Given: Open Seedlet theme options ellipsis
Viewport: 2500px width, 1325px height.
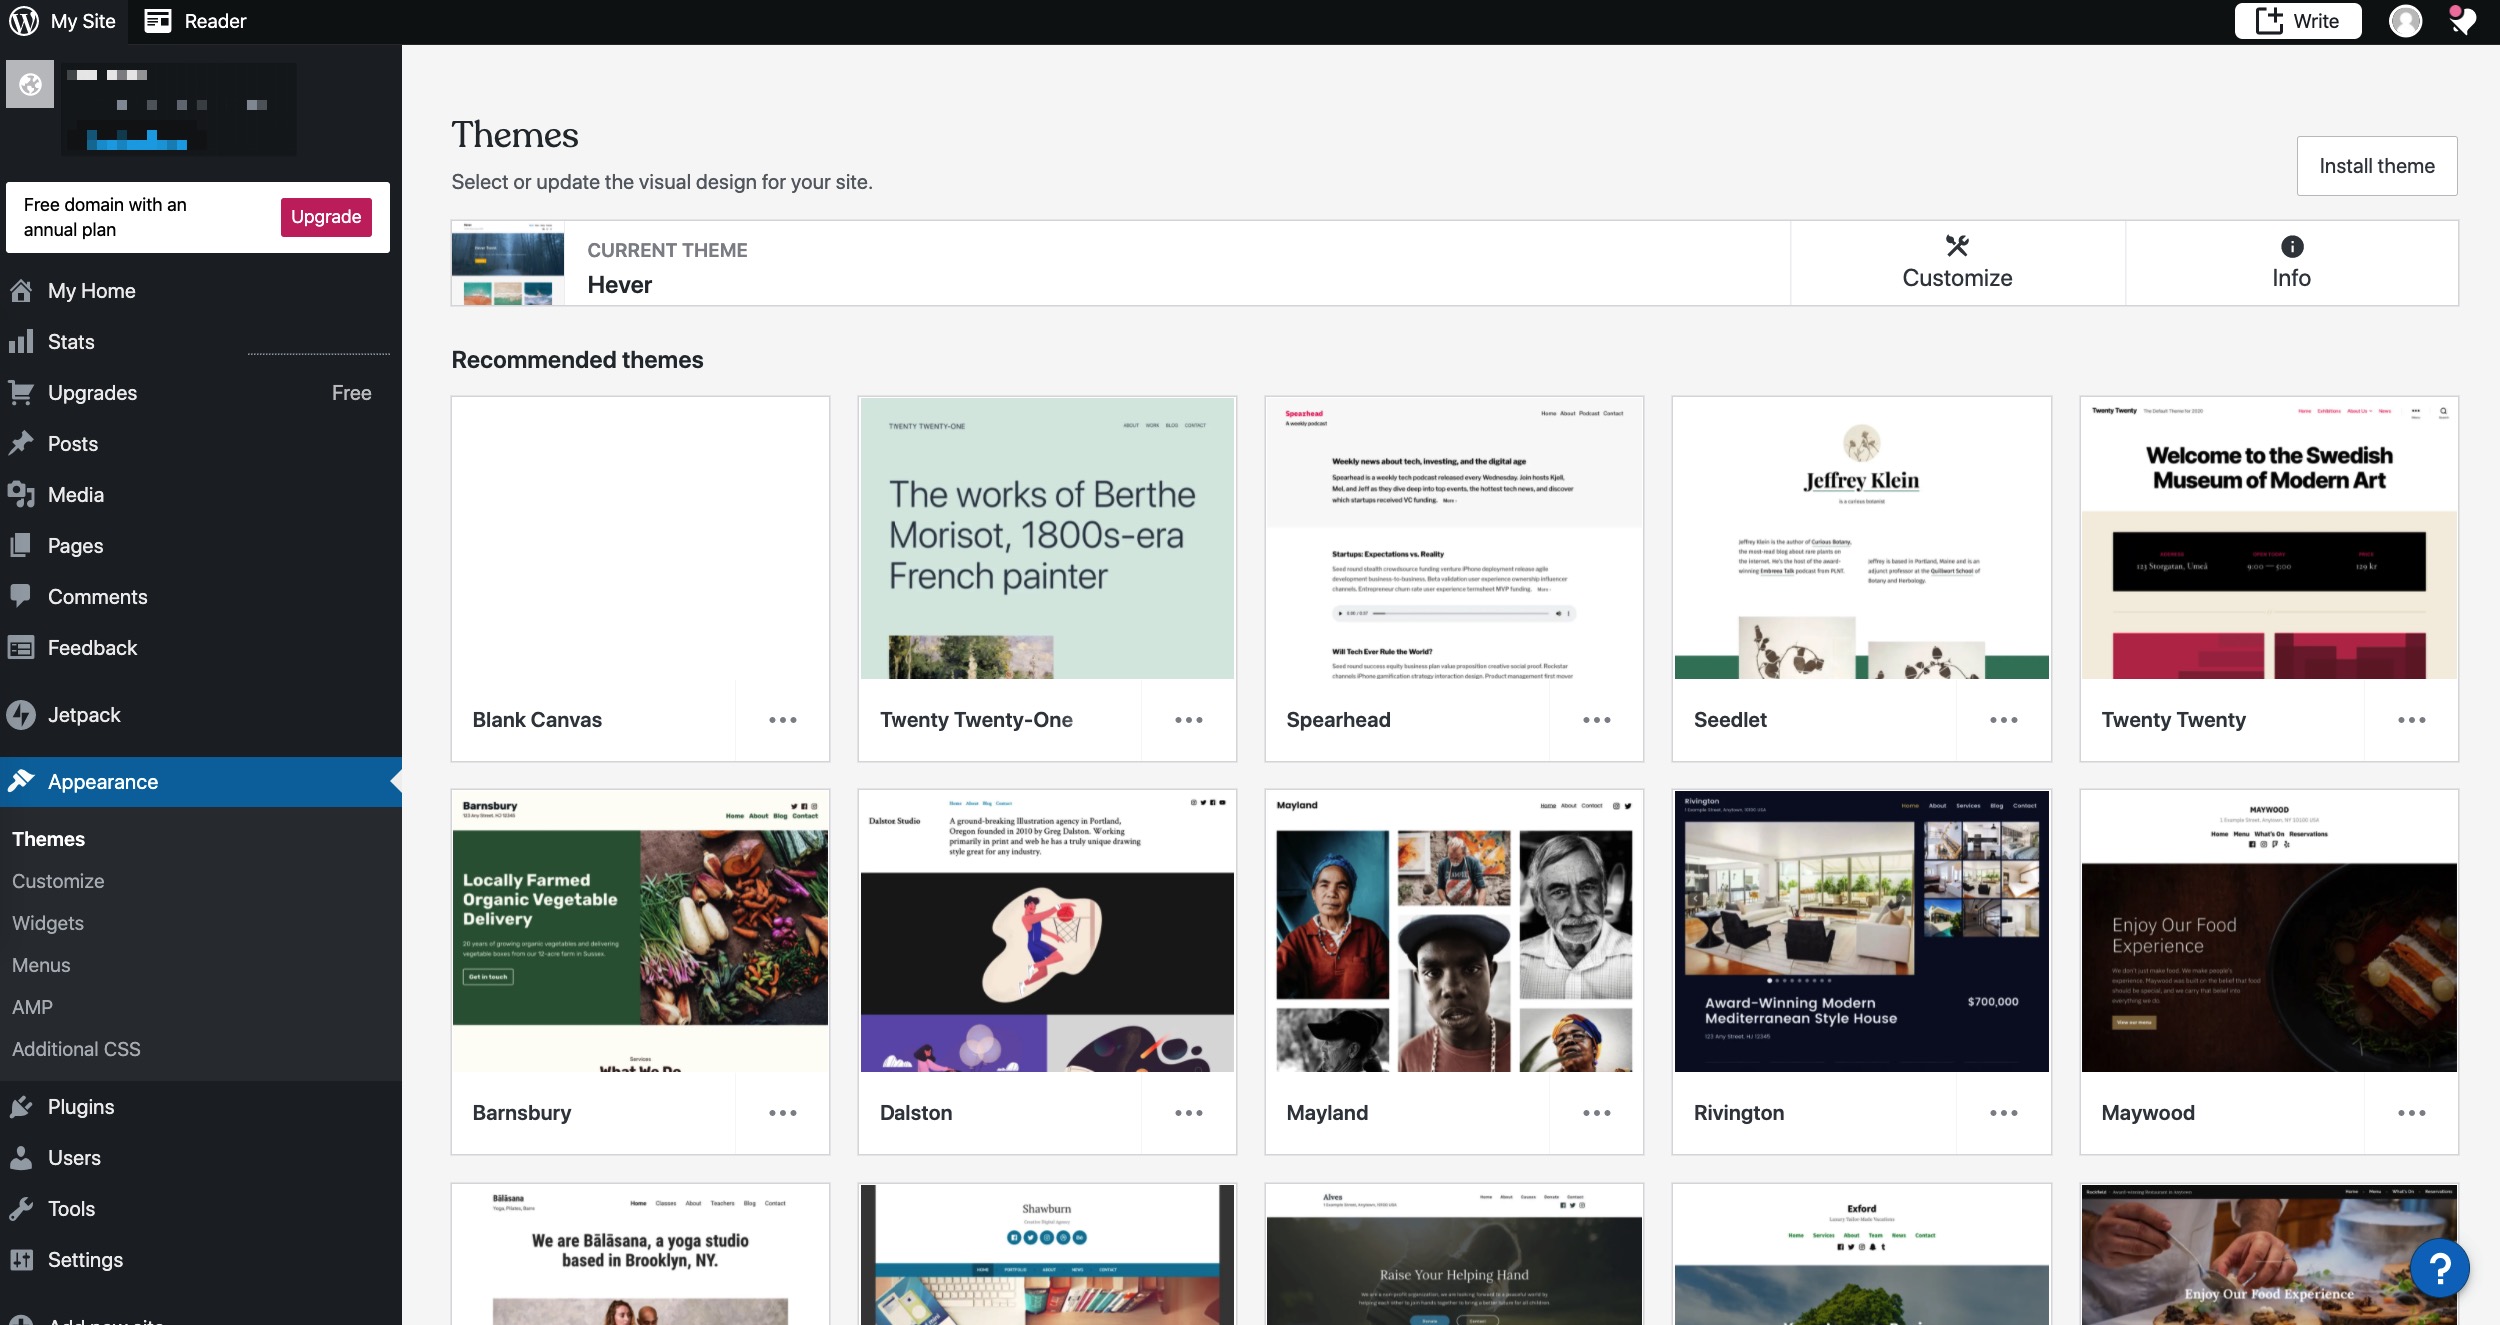Looking at the screenshot, I should point(2004,720).
